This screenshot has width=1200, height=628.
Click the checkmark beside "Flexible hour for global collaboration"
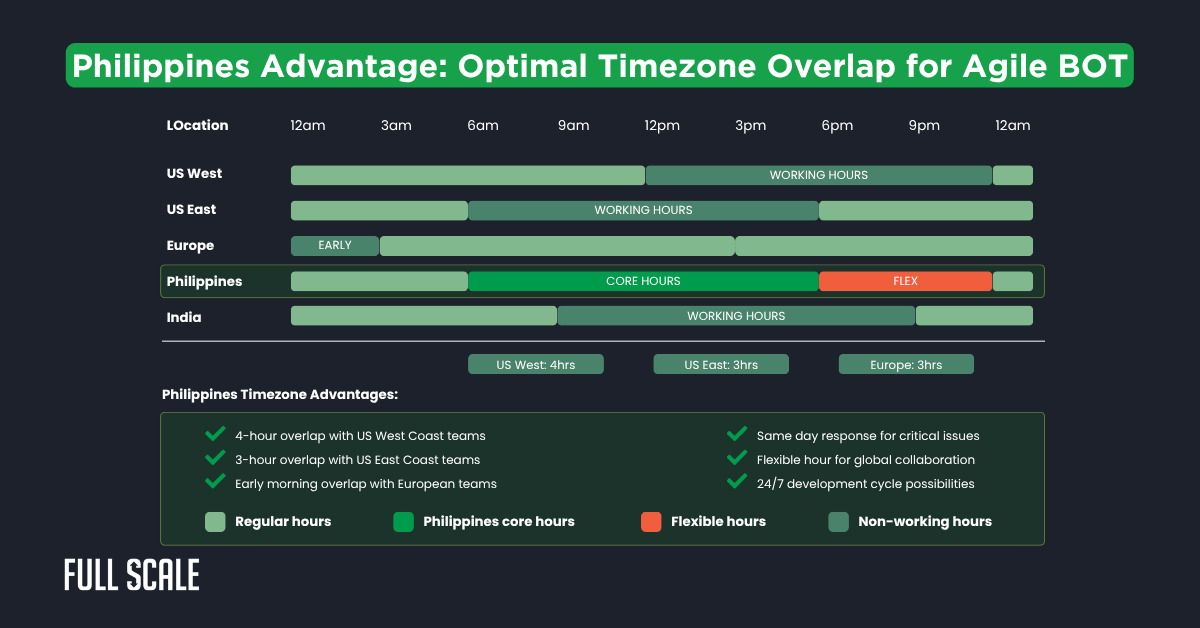737,459
